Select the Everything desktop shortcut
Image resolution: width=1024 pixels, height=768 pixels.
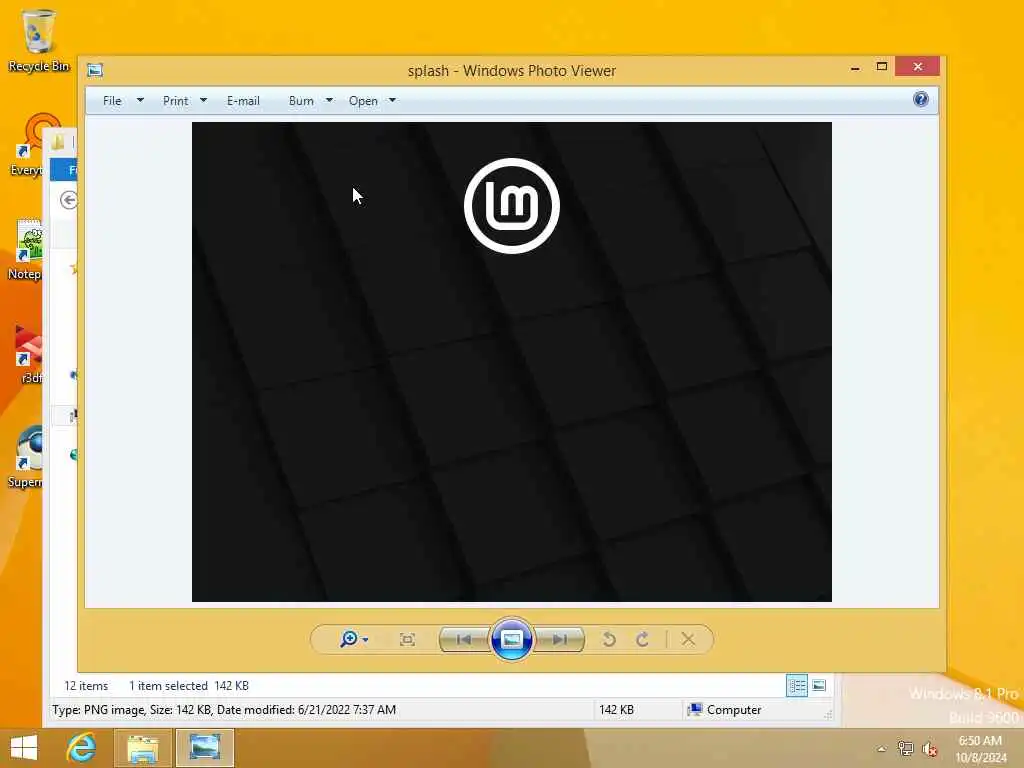tap(27, 145)
